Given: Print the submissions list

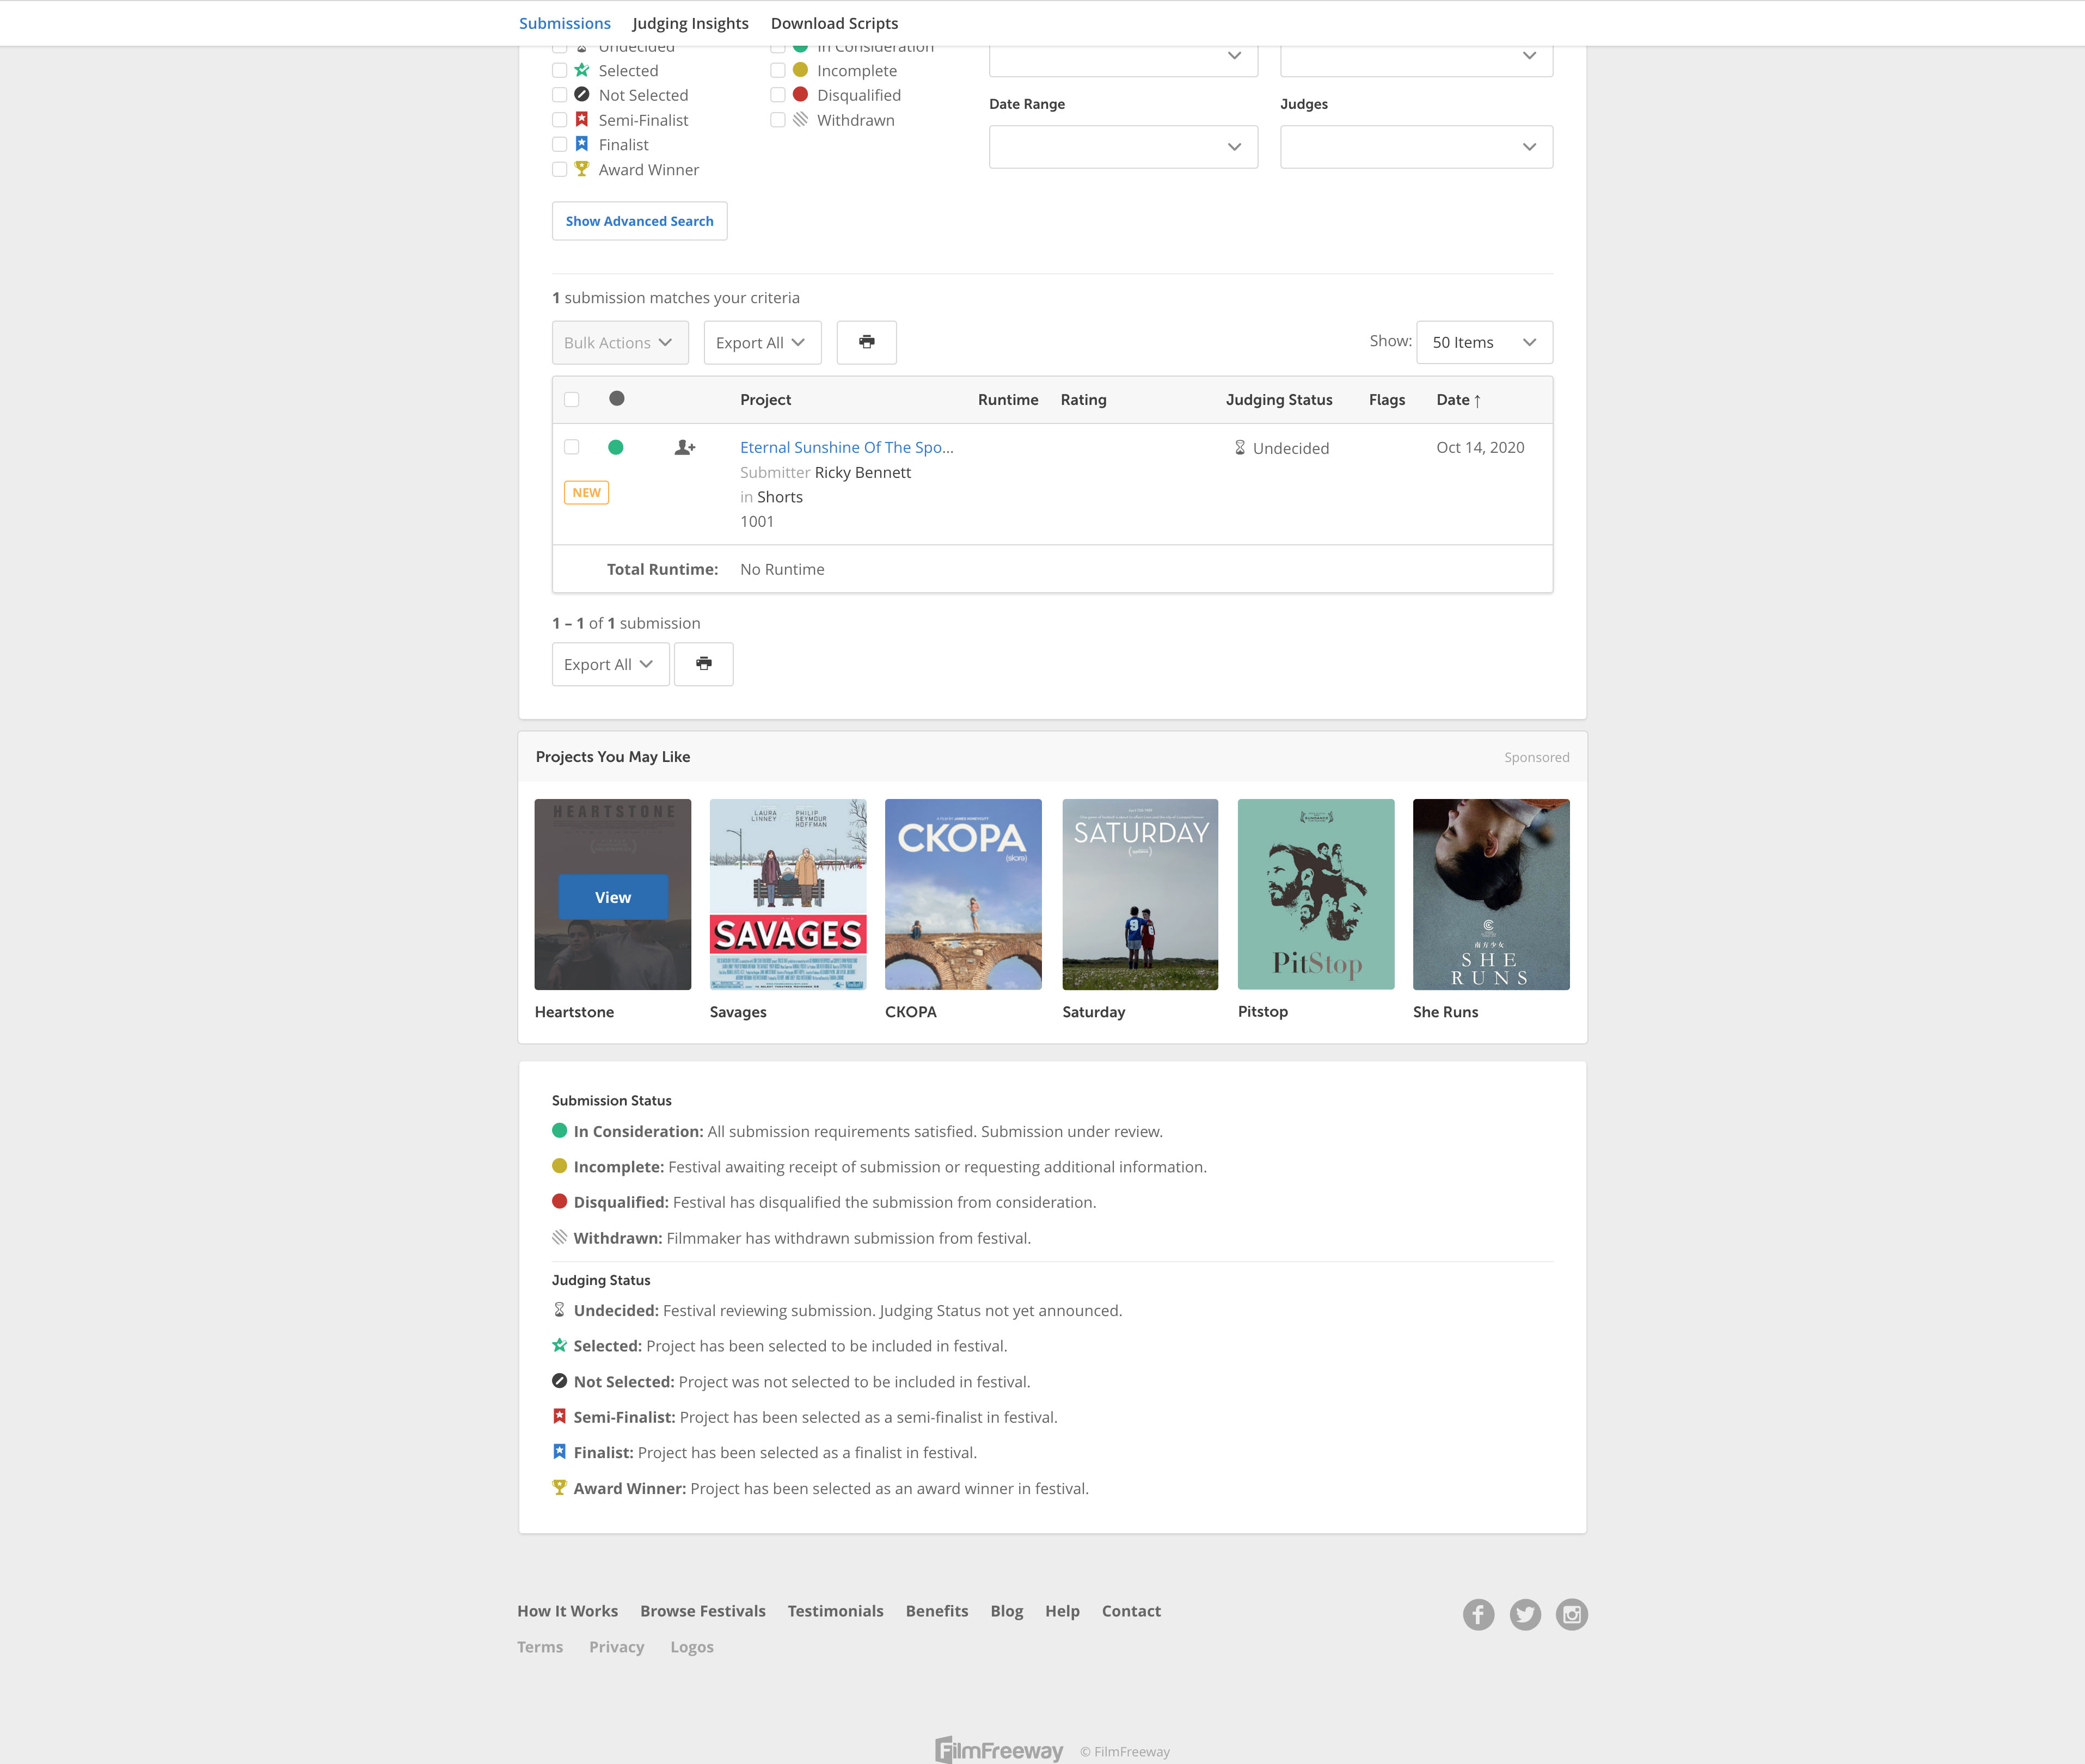Looking at the screenshot, I should (866, 342).
